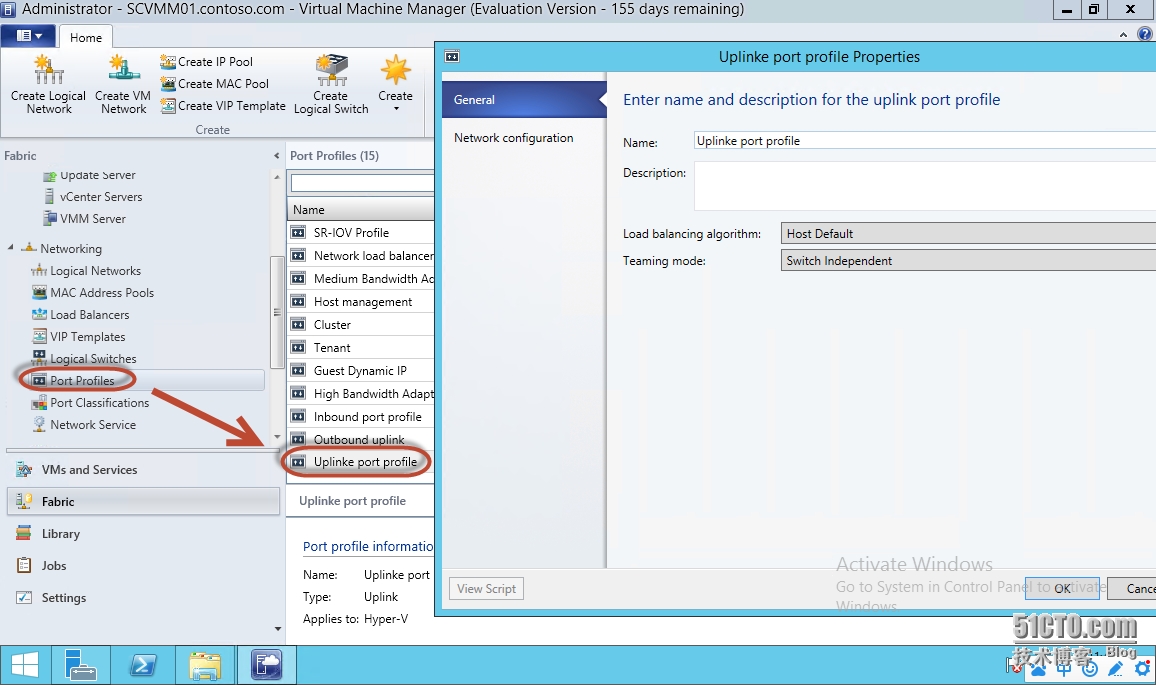Cancel the Properties dialog

1132,588
